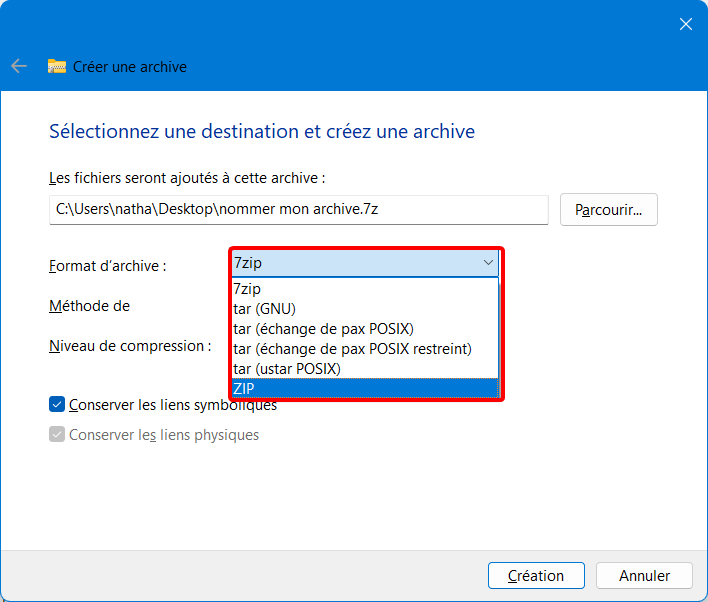Pick tar (échange de pax POSIX)
708x602 pixels.
point(365,329)
